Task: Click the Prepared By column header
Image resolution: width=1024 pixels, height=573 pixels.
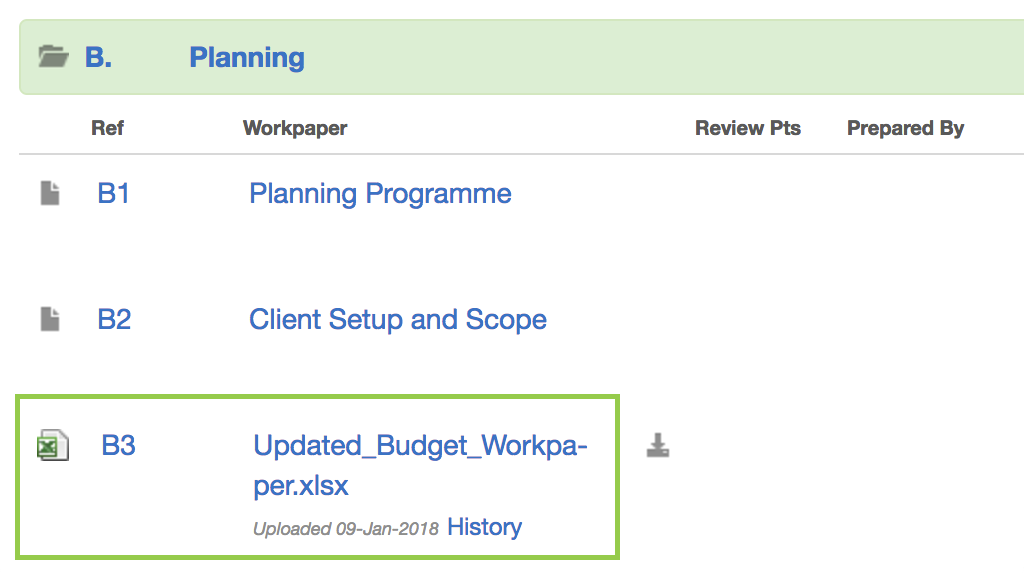Action: click(x=905, y=128)
